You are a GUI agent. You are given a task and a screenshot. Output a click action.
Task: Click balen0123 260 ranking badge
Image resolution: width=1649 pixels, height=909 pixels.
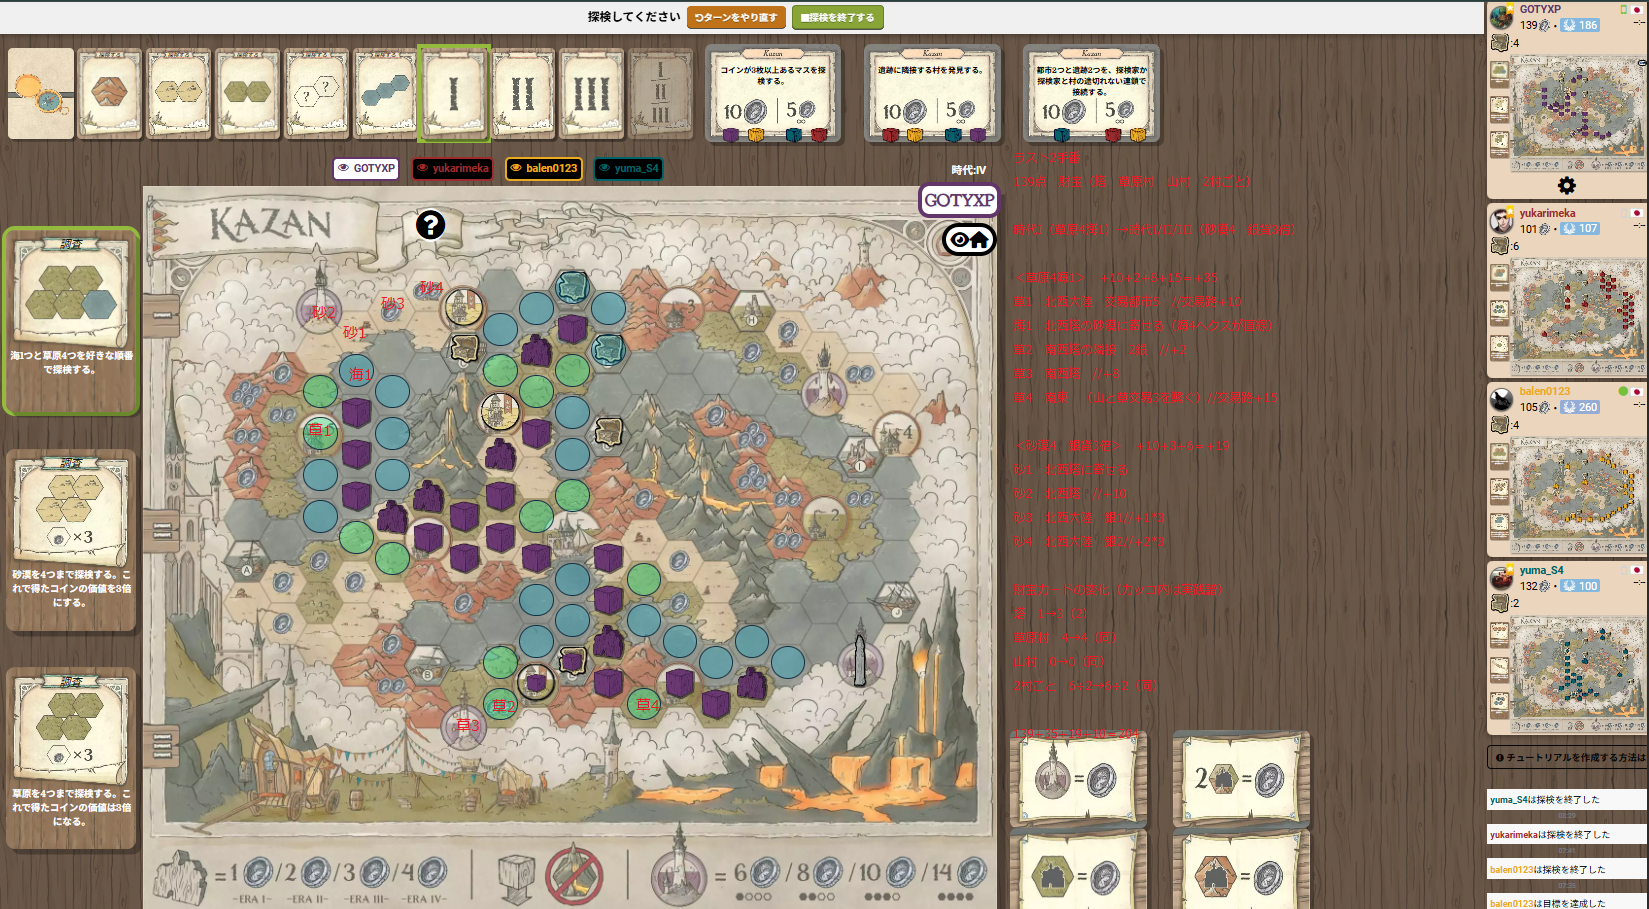pos(1580,407)
